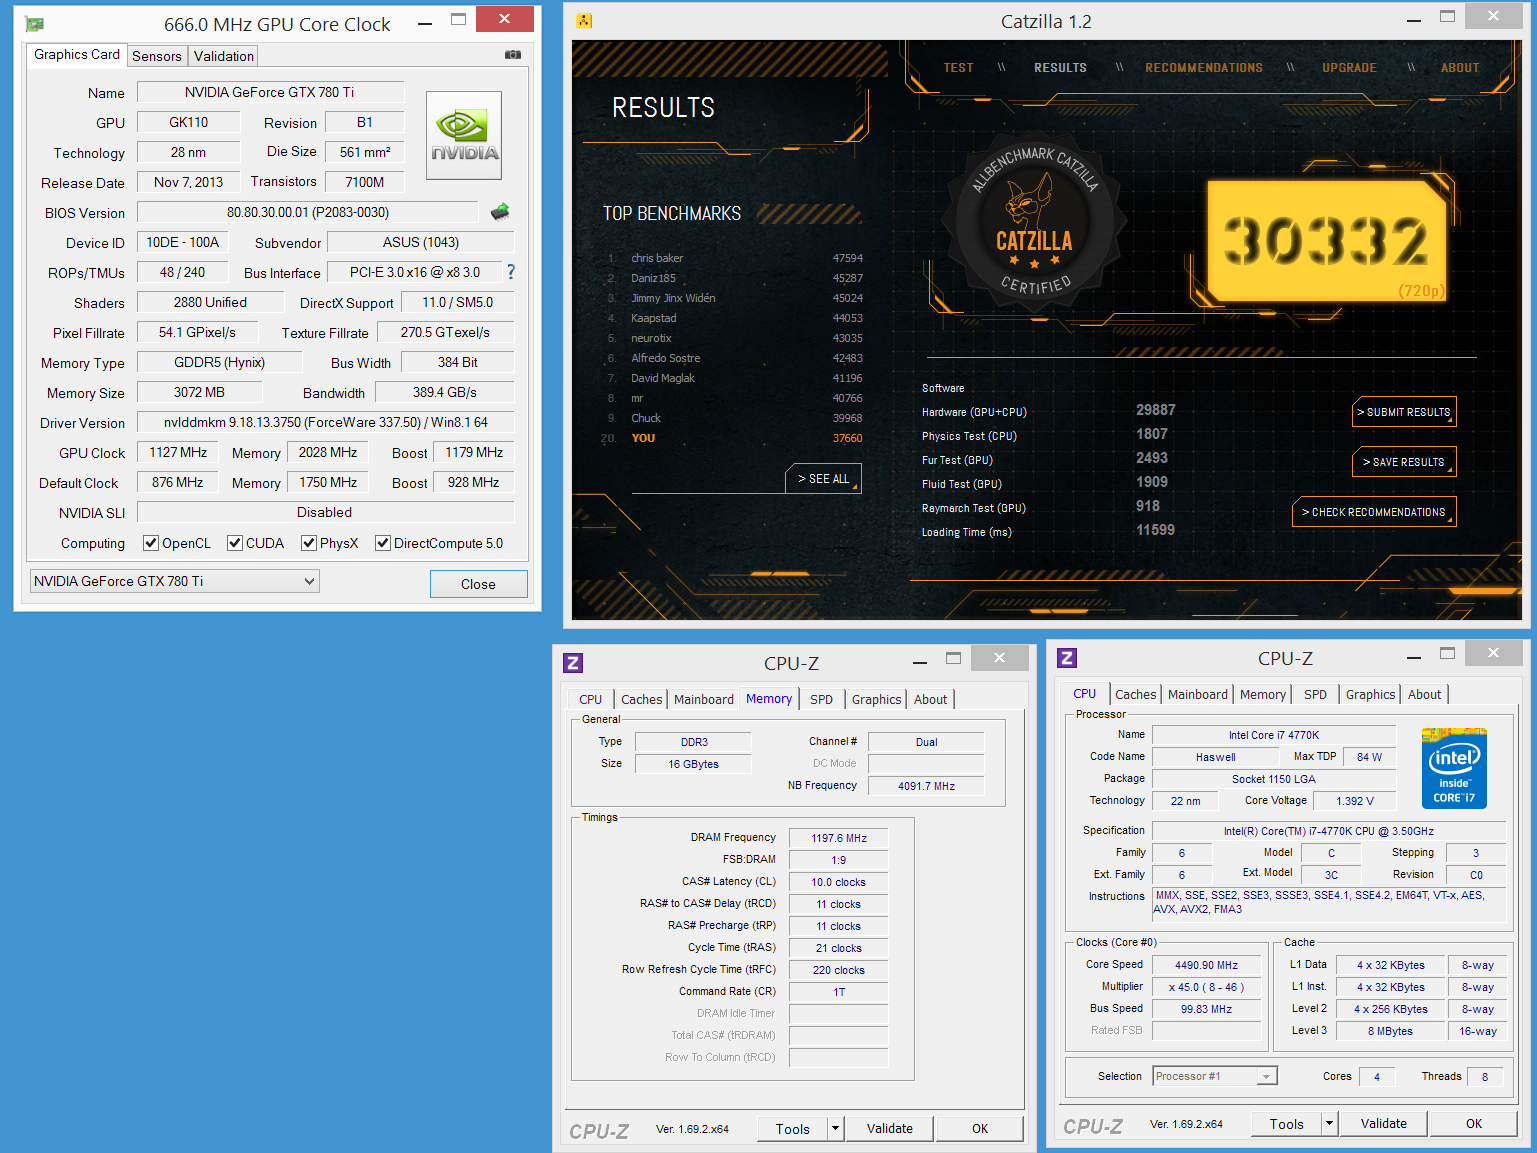Click the GPU-Z Close button

[478, 584]
